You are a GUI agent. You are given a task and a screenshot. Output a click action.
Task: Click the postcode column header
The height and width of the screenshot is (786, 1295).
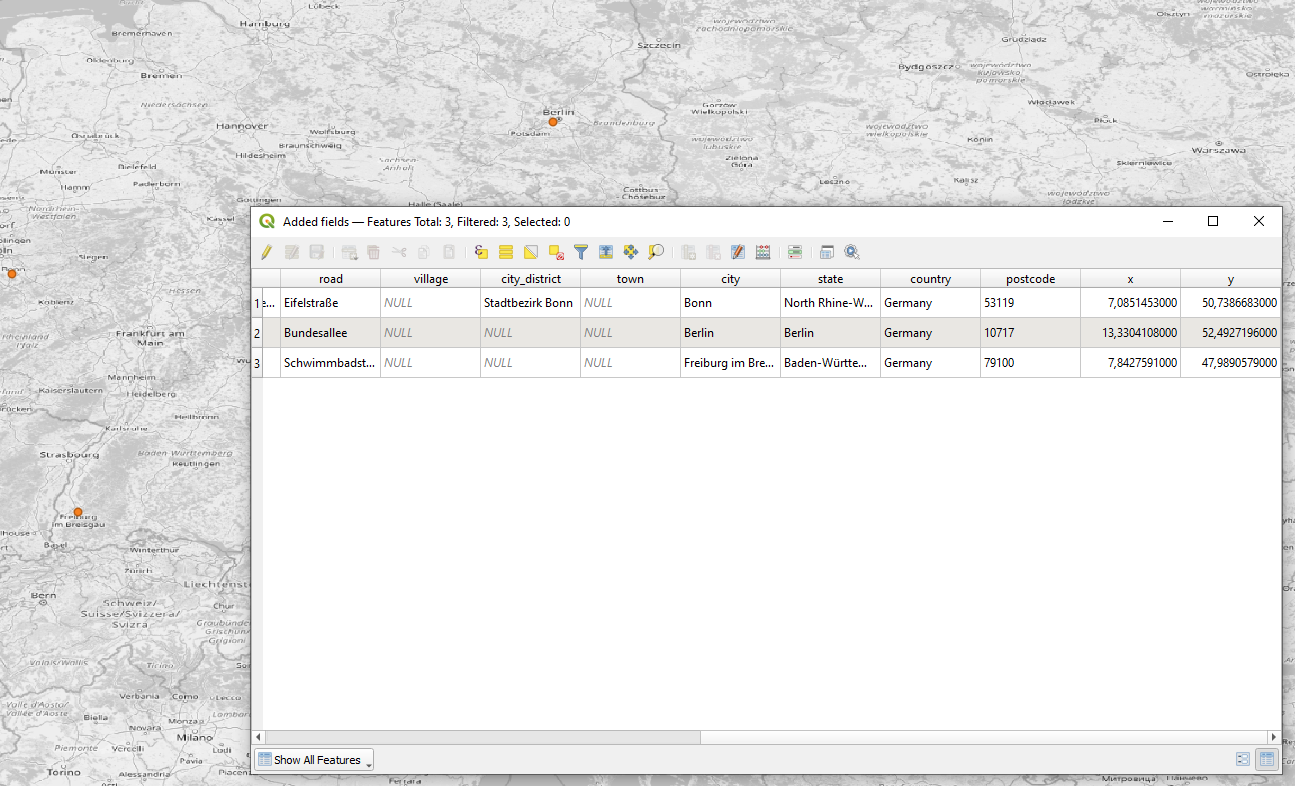pos(1031,279)
